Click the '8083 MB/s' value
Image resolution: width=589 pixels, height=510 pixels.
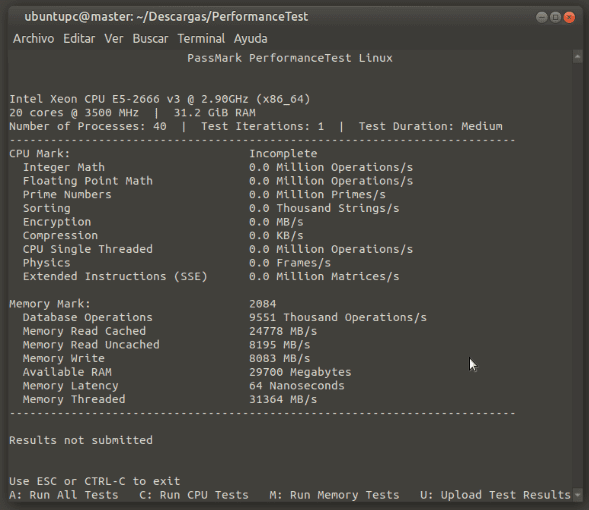click(x=280, y=359)
